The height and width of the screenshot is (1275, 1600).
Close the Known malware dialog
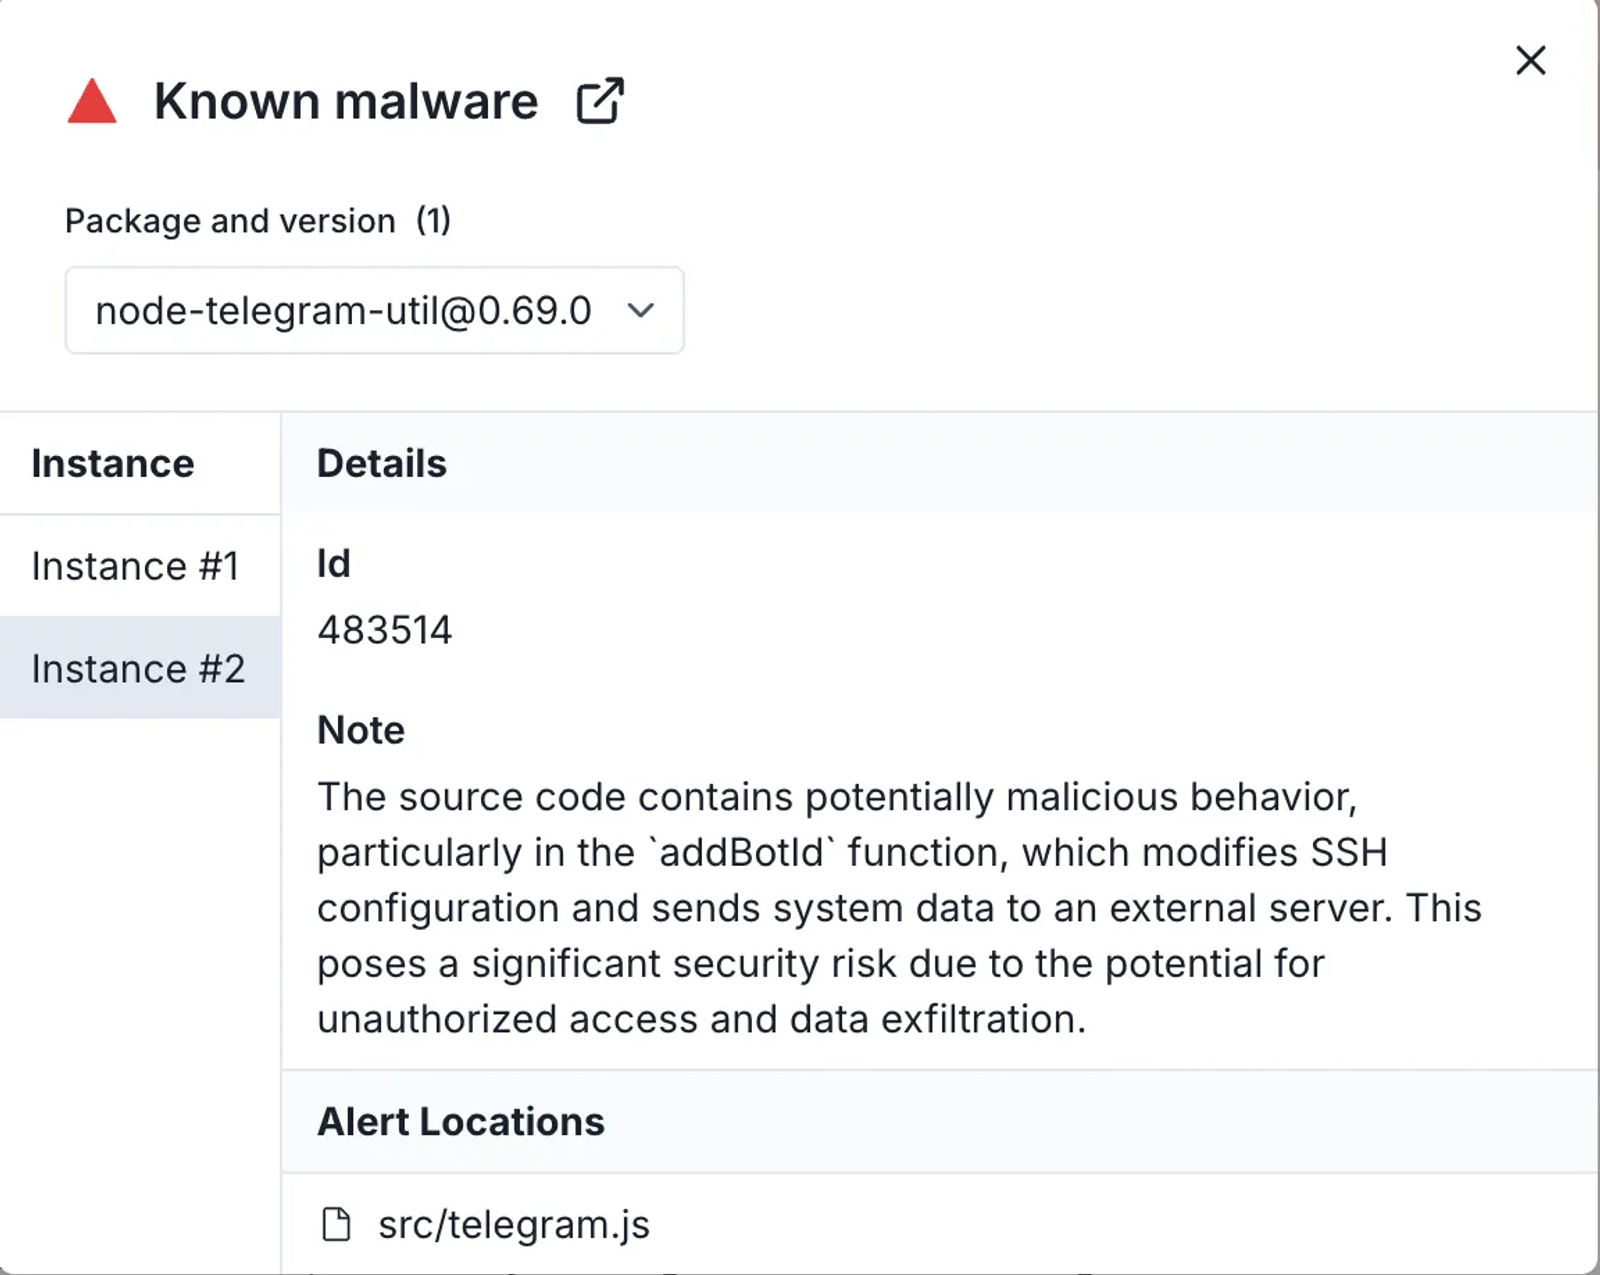click(1530, 61)
